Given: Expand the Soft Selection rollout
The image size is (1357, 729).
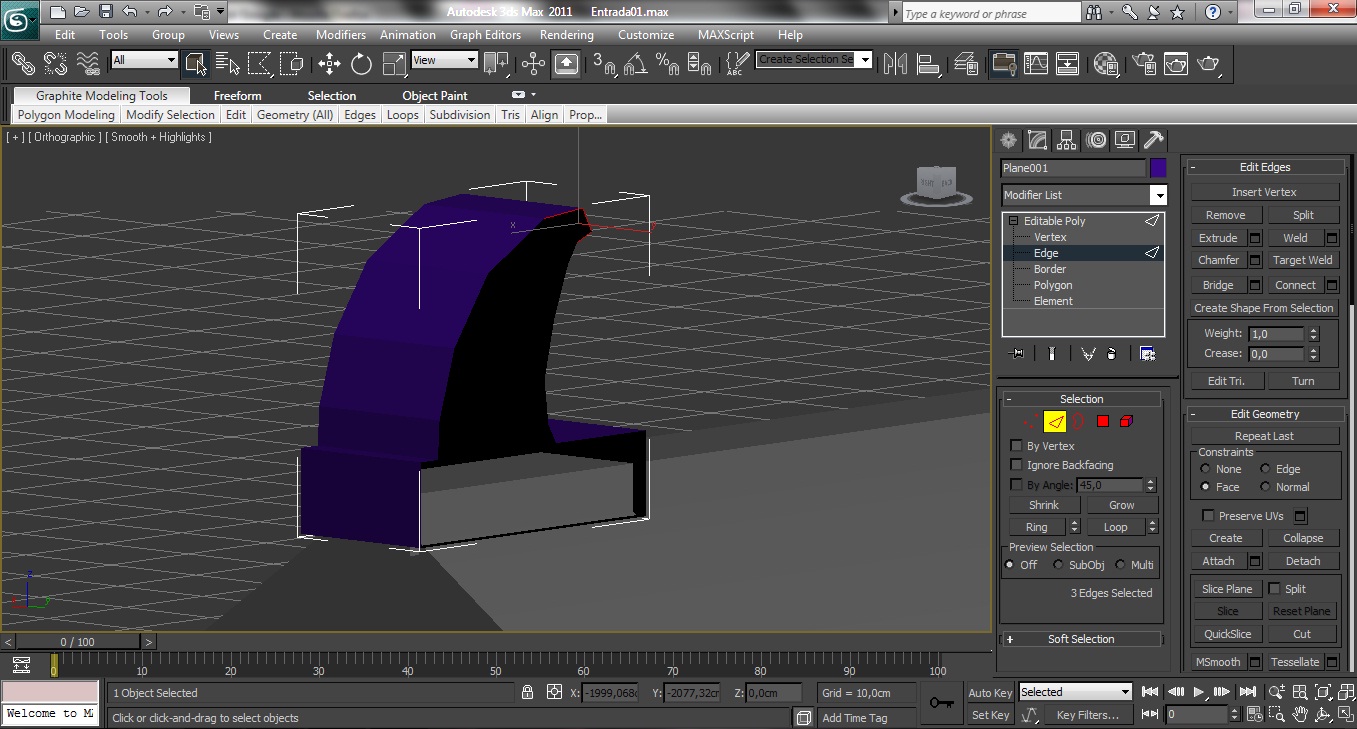Looking at the screenshot, I should (x=1081, y=639).
